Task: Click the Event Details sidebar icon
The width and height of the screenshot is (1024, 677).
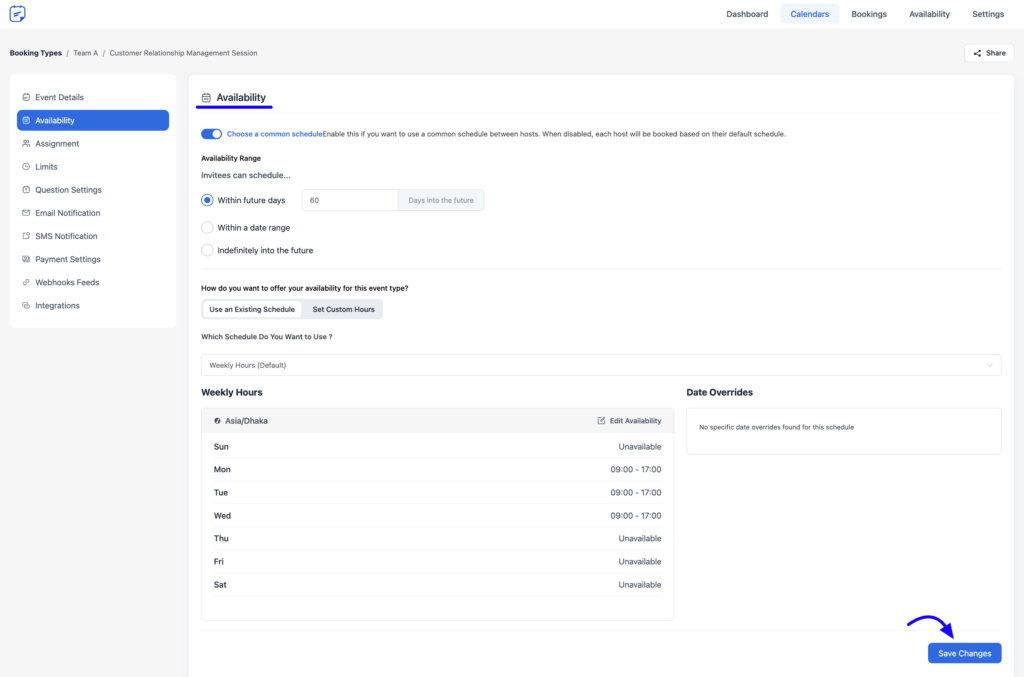Action: (x=26, y=97)
